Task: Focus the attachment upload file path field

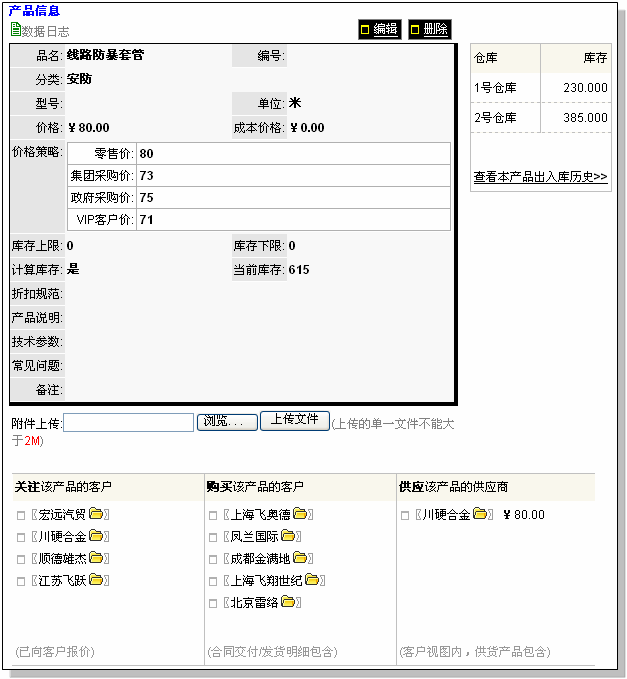Action: (x=129, y=423)
